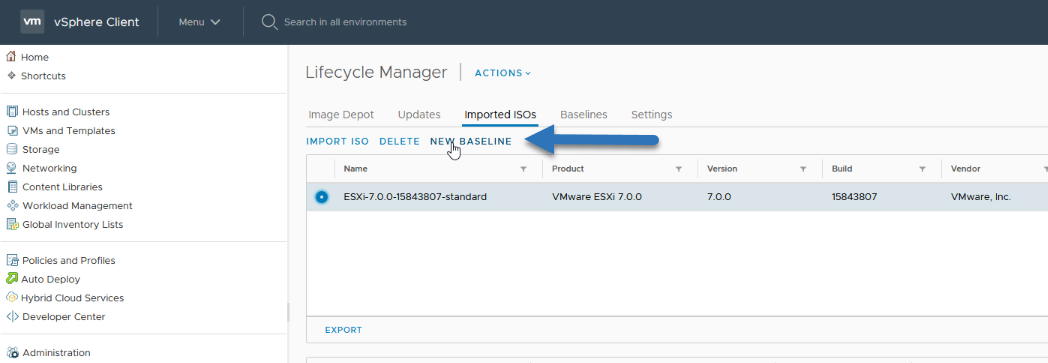This screenshot has width=1048, height=363.
Task: Open Administration in the sidebar
Action: (x=56, y=352)
